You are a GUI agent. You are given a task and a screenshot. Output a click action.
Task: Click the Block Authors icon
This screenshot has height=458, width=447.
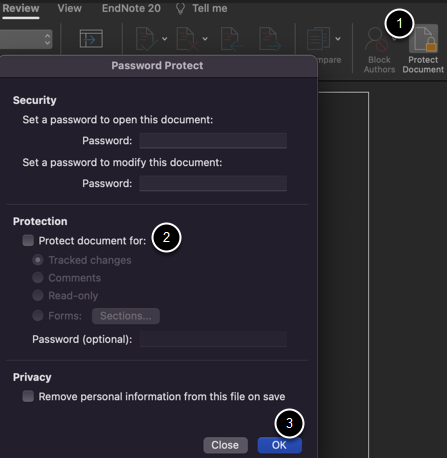[376, 39]
